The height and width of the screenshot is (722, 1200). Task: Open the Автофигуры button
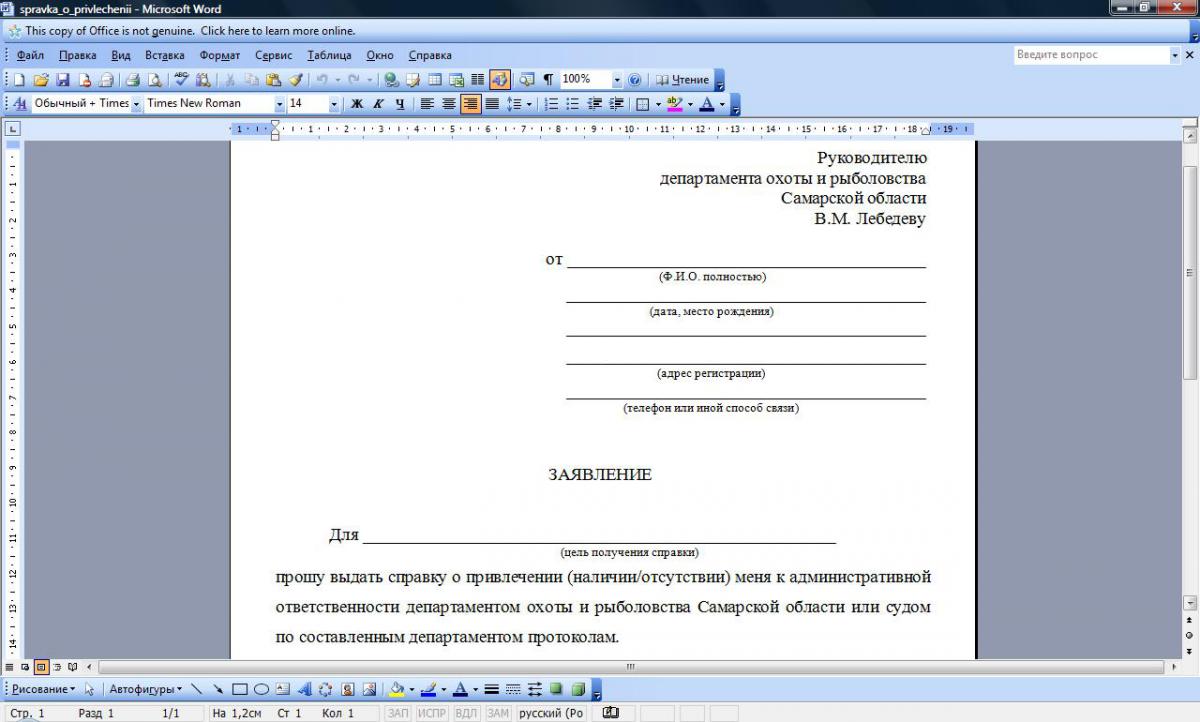click(145, 689)
